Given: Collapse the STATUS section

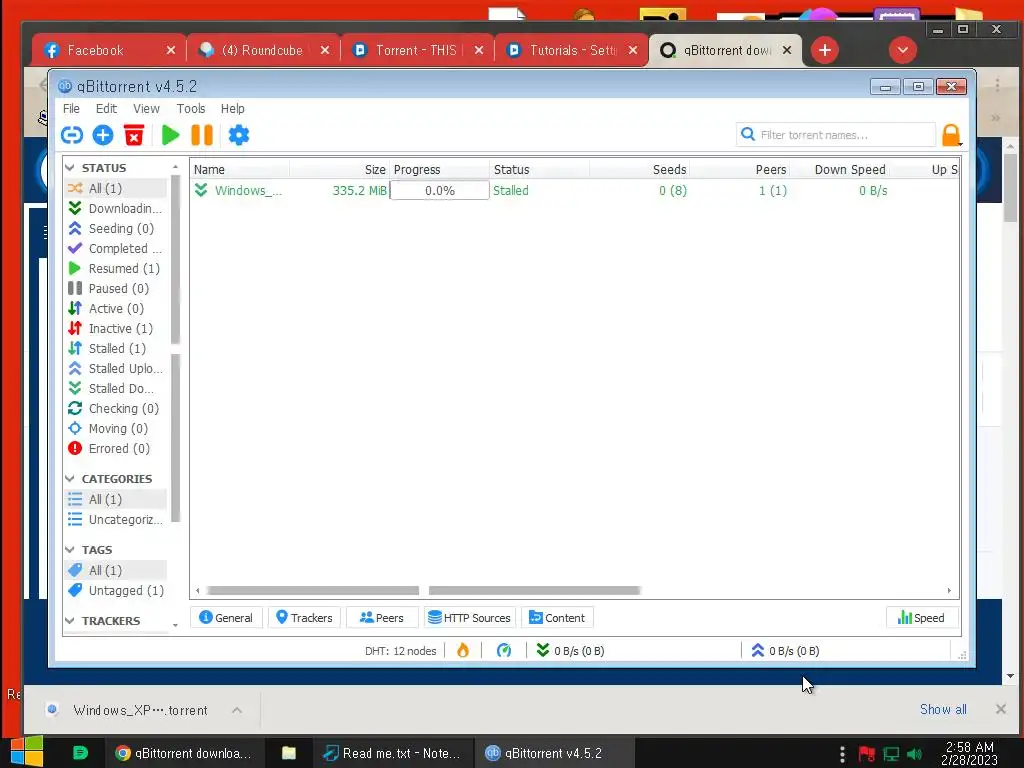Looking at the screenshot, I should point(70,168).
